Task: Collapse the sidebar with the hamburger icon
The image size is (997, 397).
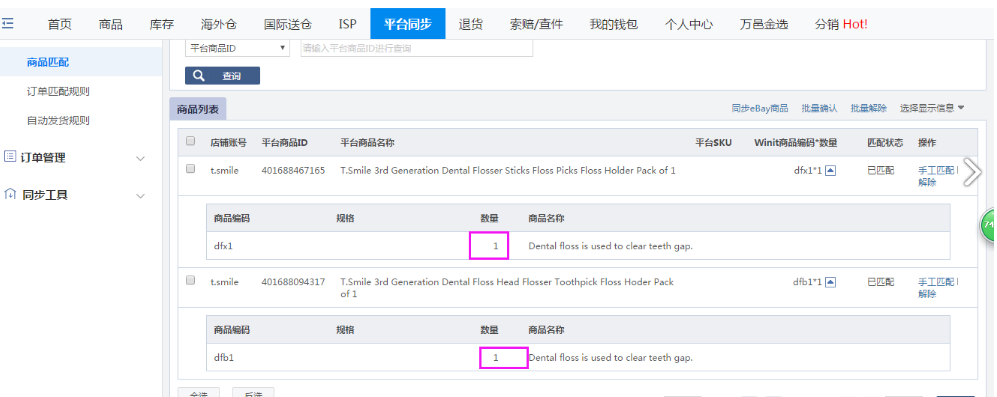Action: point(7,24)
